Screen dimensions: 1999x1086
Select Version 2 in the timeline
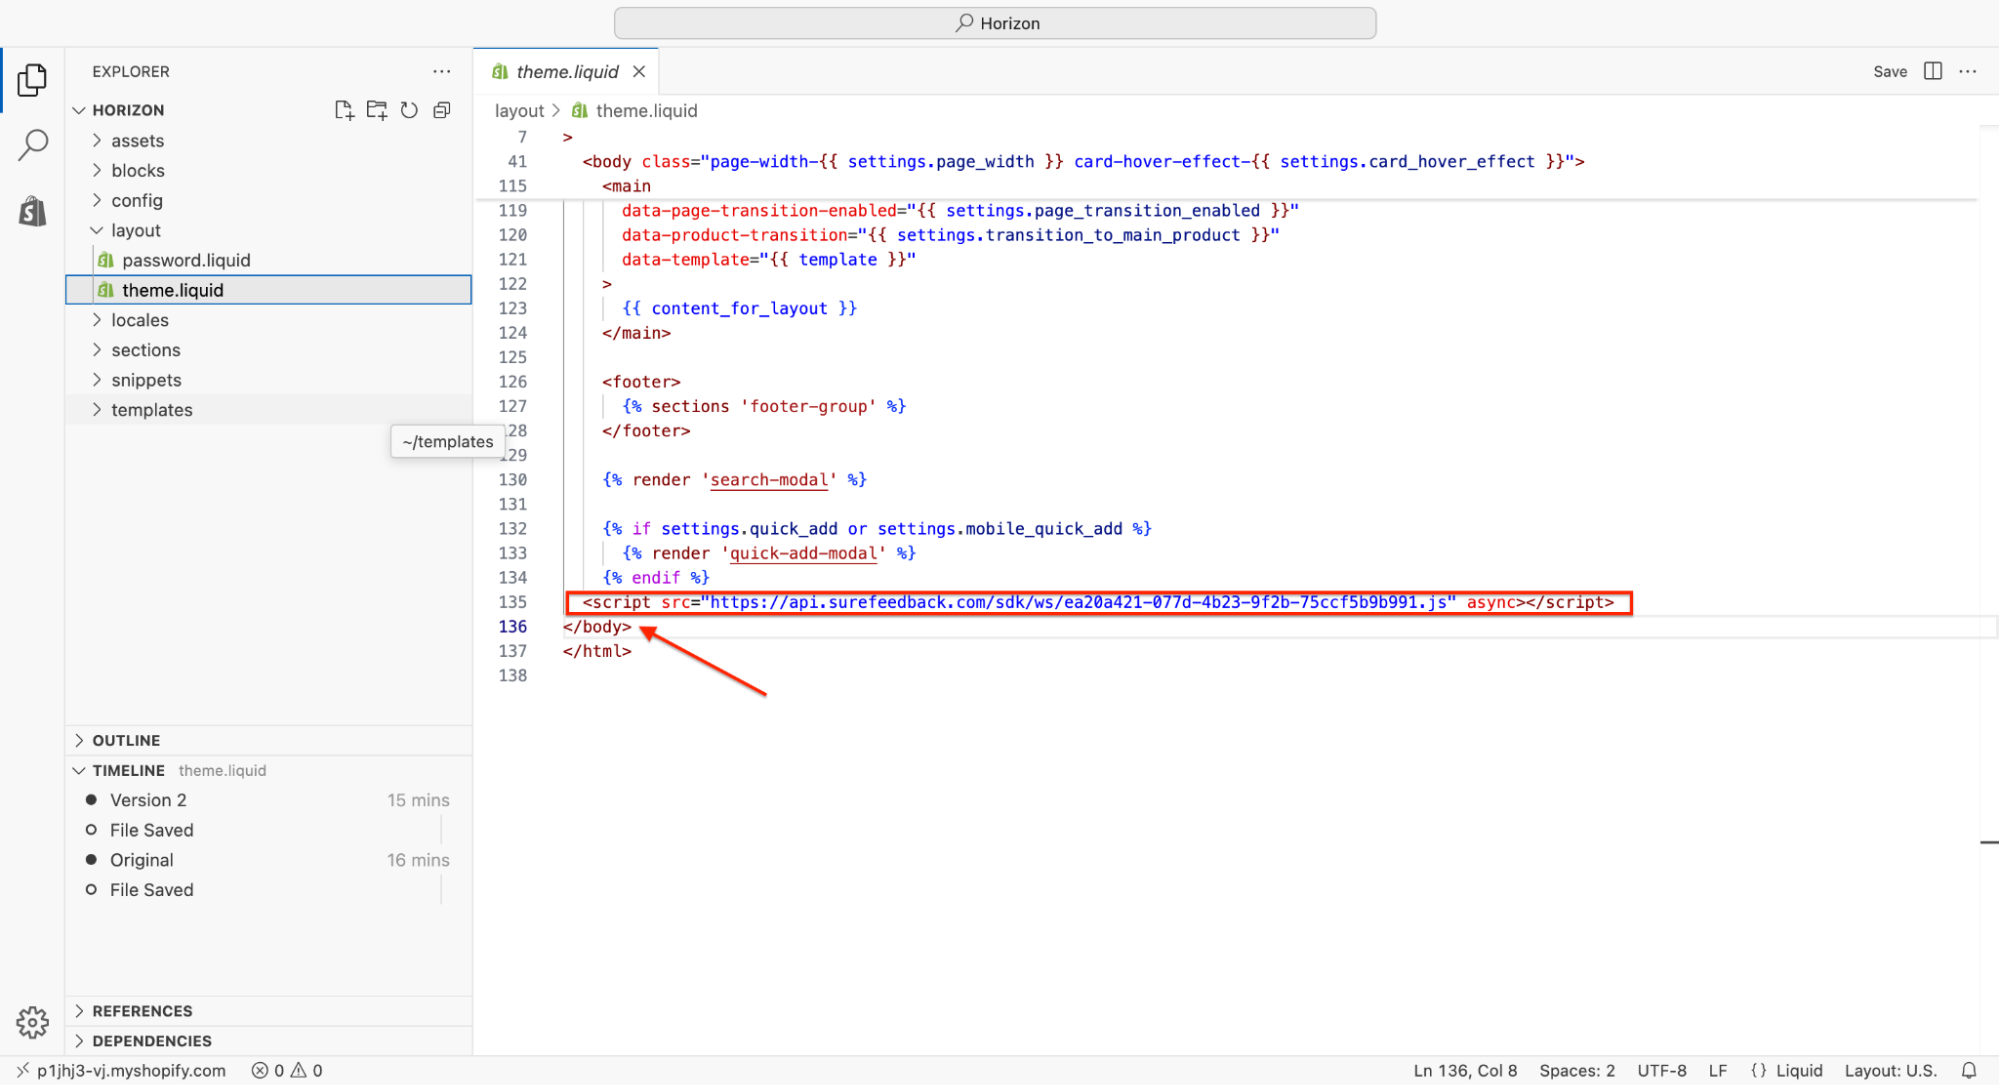click(148, 801)
